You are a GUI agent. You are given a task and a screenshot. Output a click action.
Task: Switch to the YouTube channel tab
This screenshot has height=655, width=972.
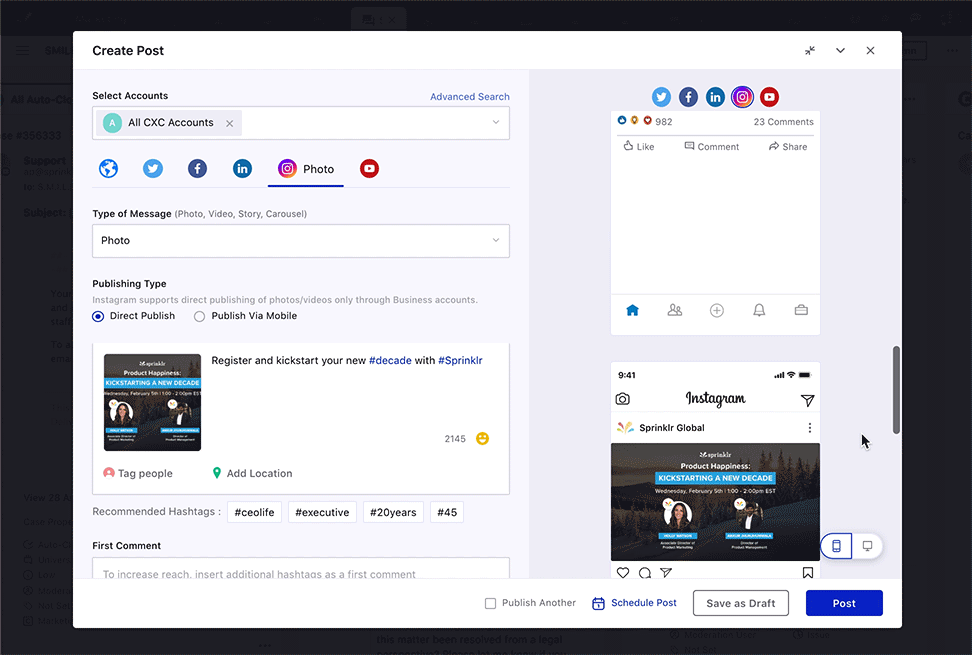coord(369,169)
